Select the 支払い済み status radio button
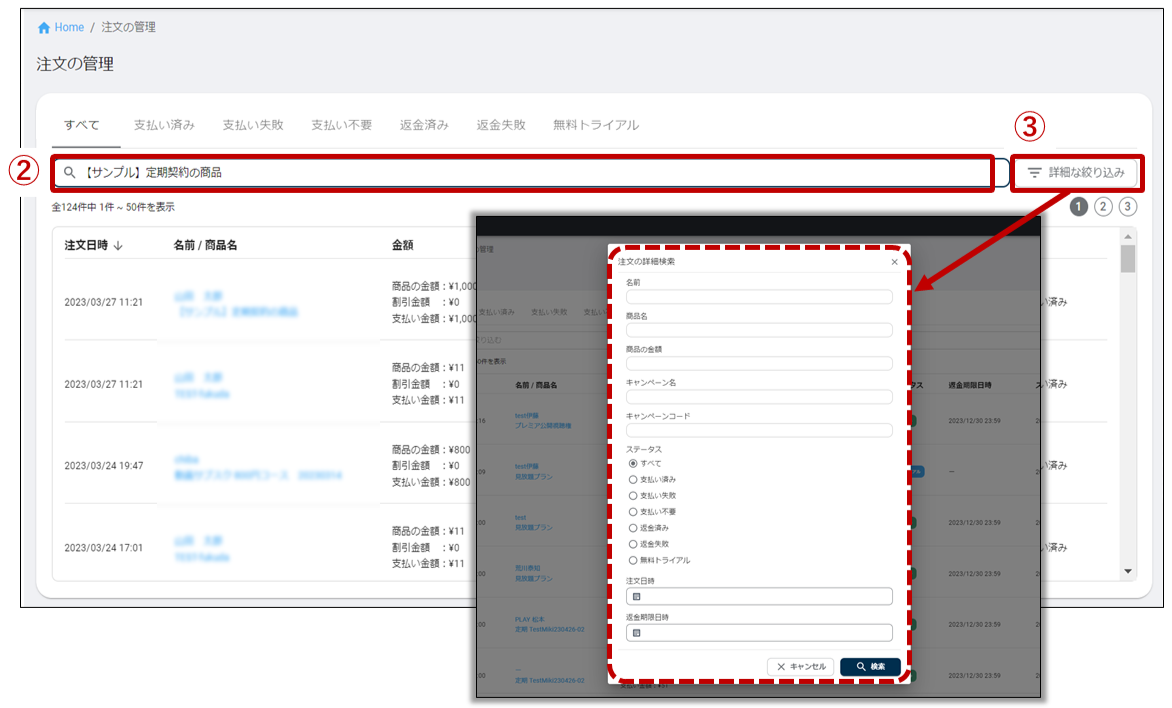This screenshot has width=1172, height=708. tap(633, 480)
